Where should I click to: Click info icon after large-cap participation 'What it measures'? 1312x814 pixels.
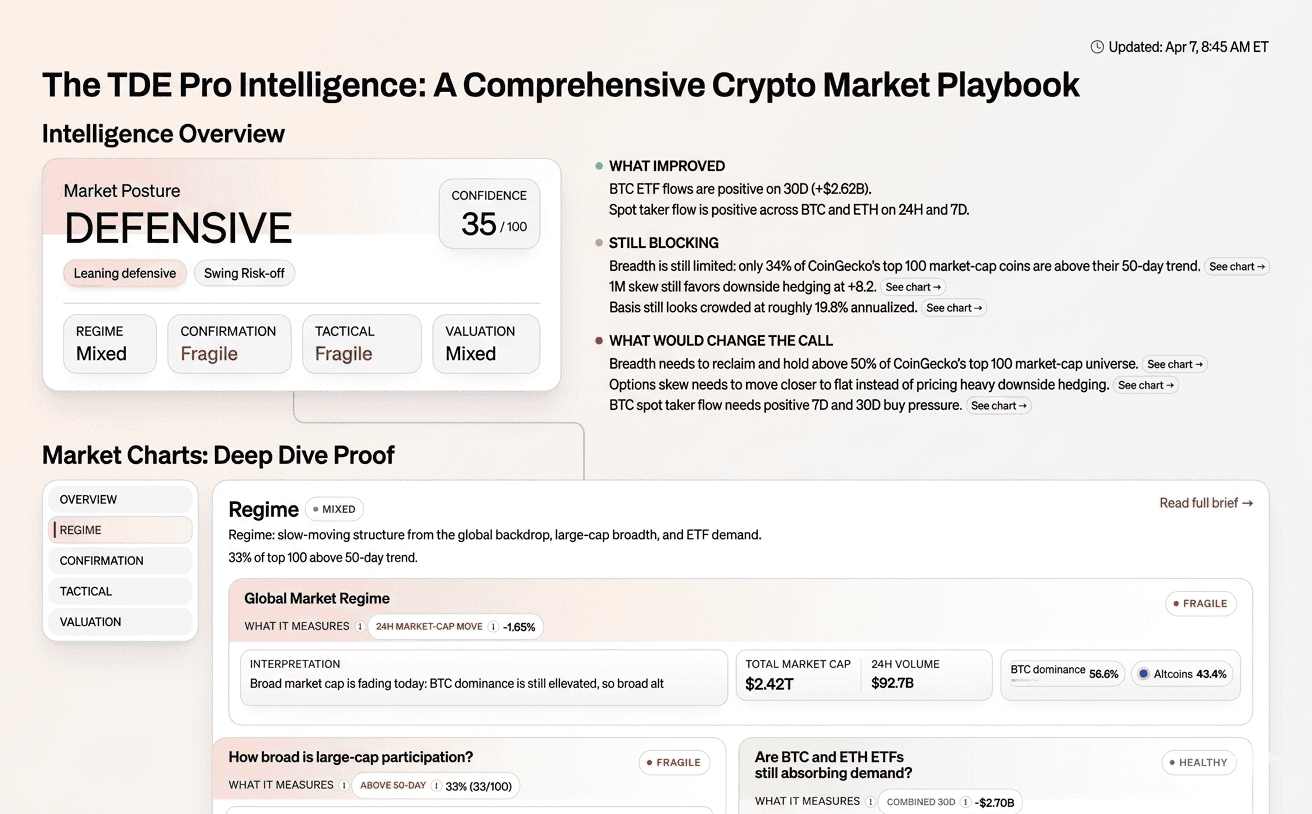click(344, 786)
